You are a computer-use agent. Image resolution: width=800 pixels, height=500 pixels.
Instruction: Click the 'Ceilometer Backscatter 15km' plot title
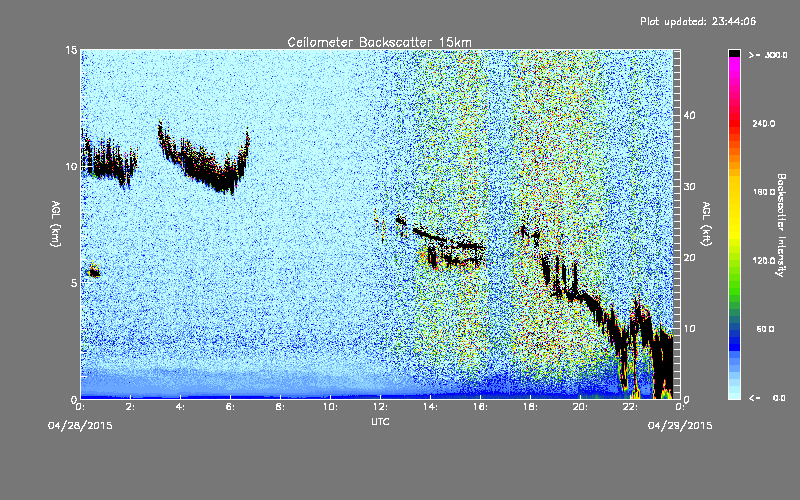pos(379,42)
